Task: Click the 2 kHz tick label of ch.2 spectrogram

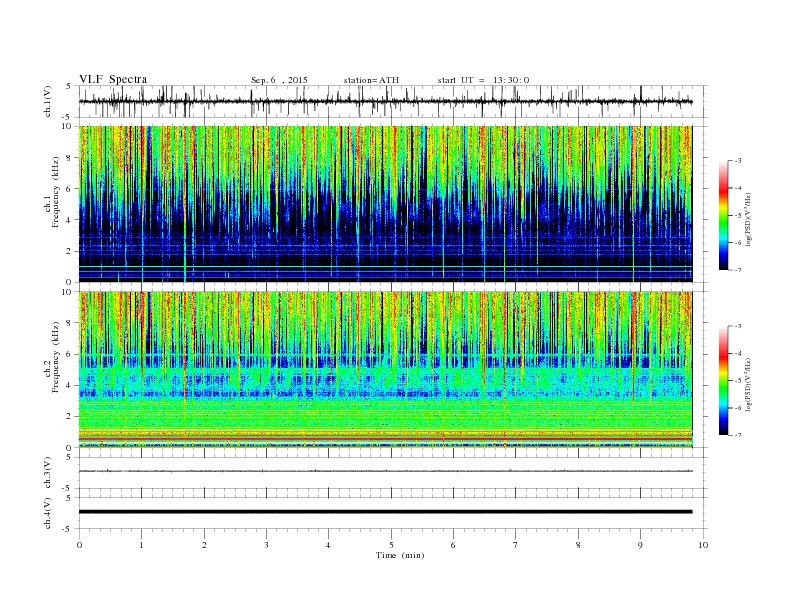Action: pyautogui.click(x=69, y=417)
